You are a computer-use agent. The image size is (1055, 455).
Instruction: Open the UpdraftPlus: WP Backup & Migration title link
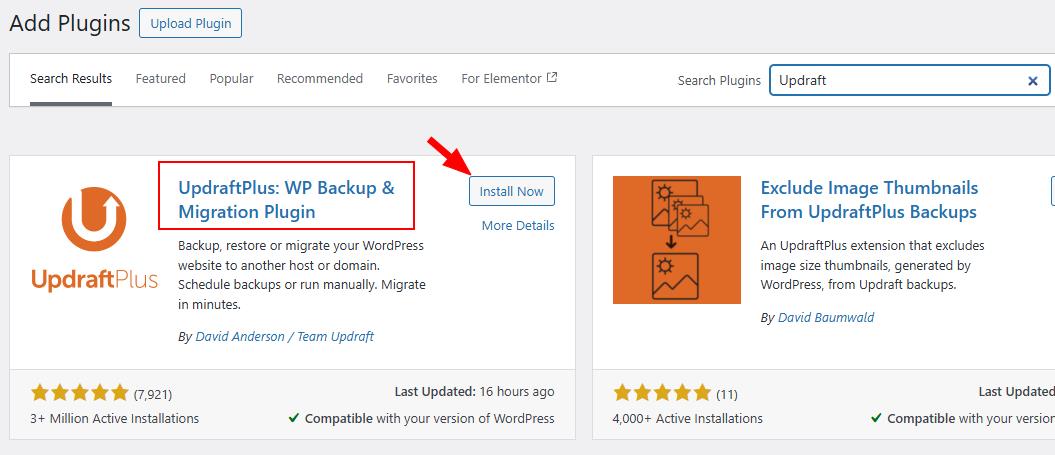tap(286, 199)
